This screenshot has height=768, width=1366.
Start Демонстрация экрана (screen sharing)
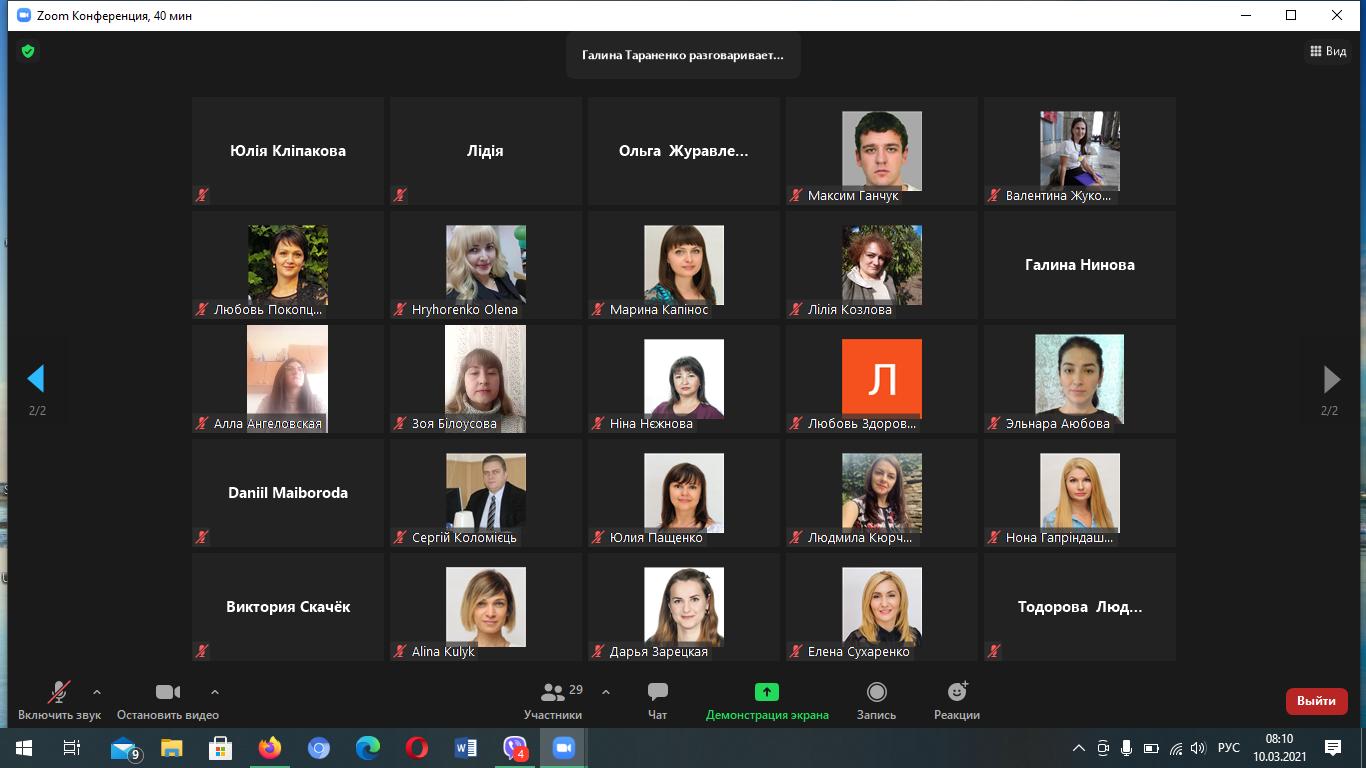click(765, 698)
